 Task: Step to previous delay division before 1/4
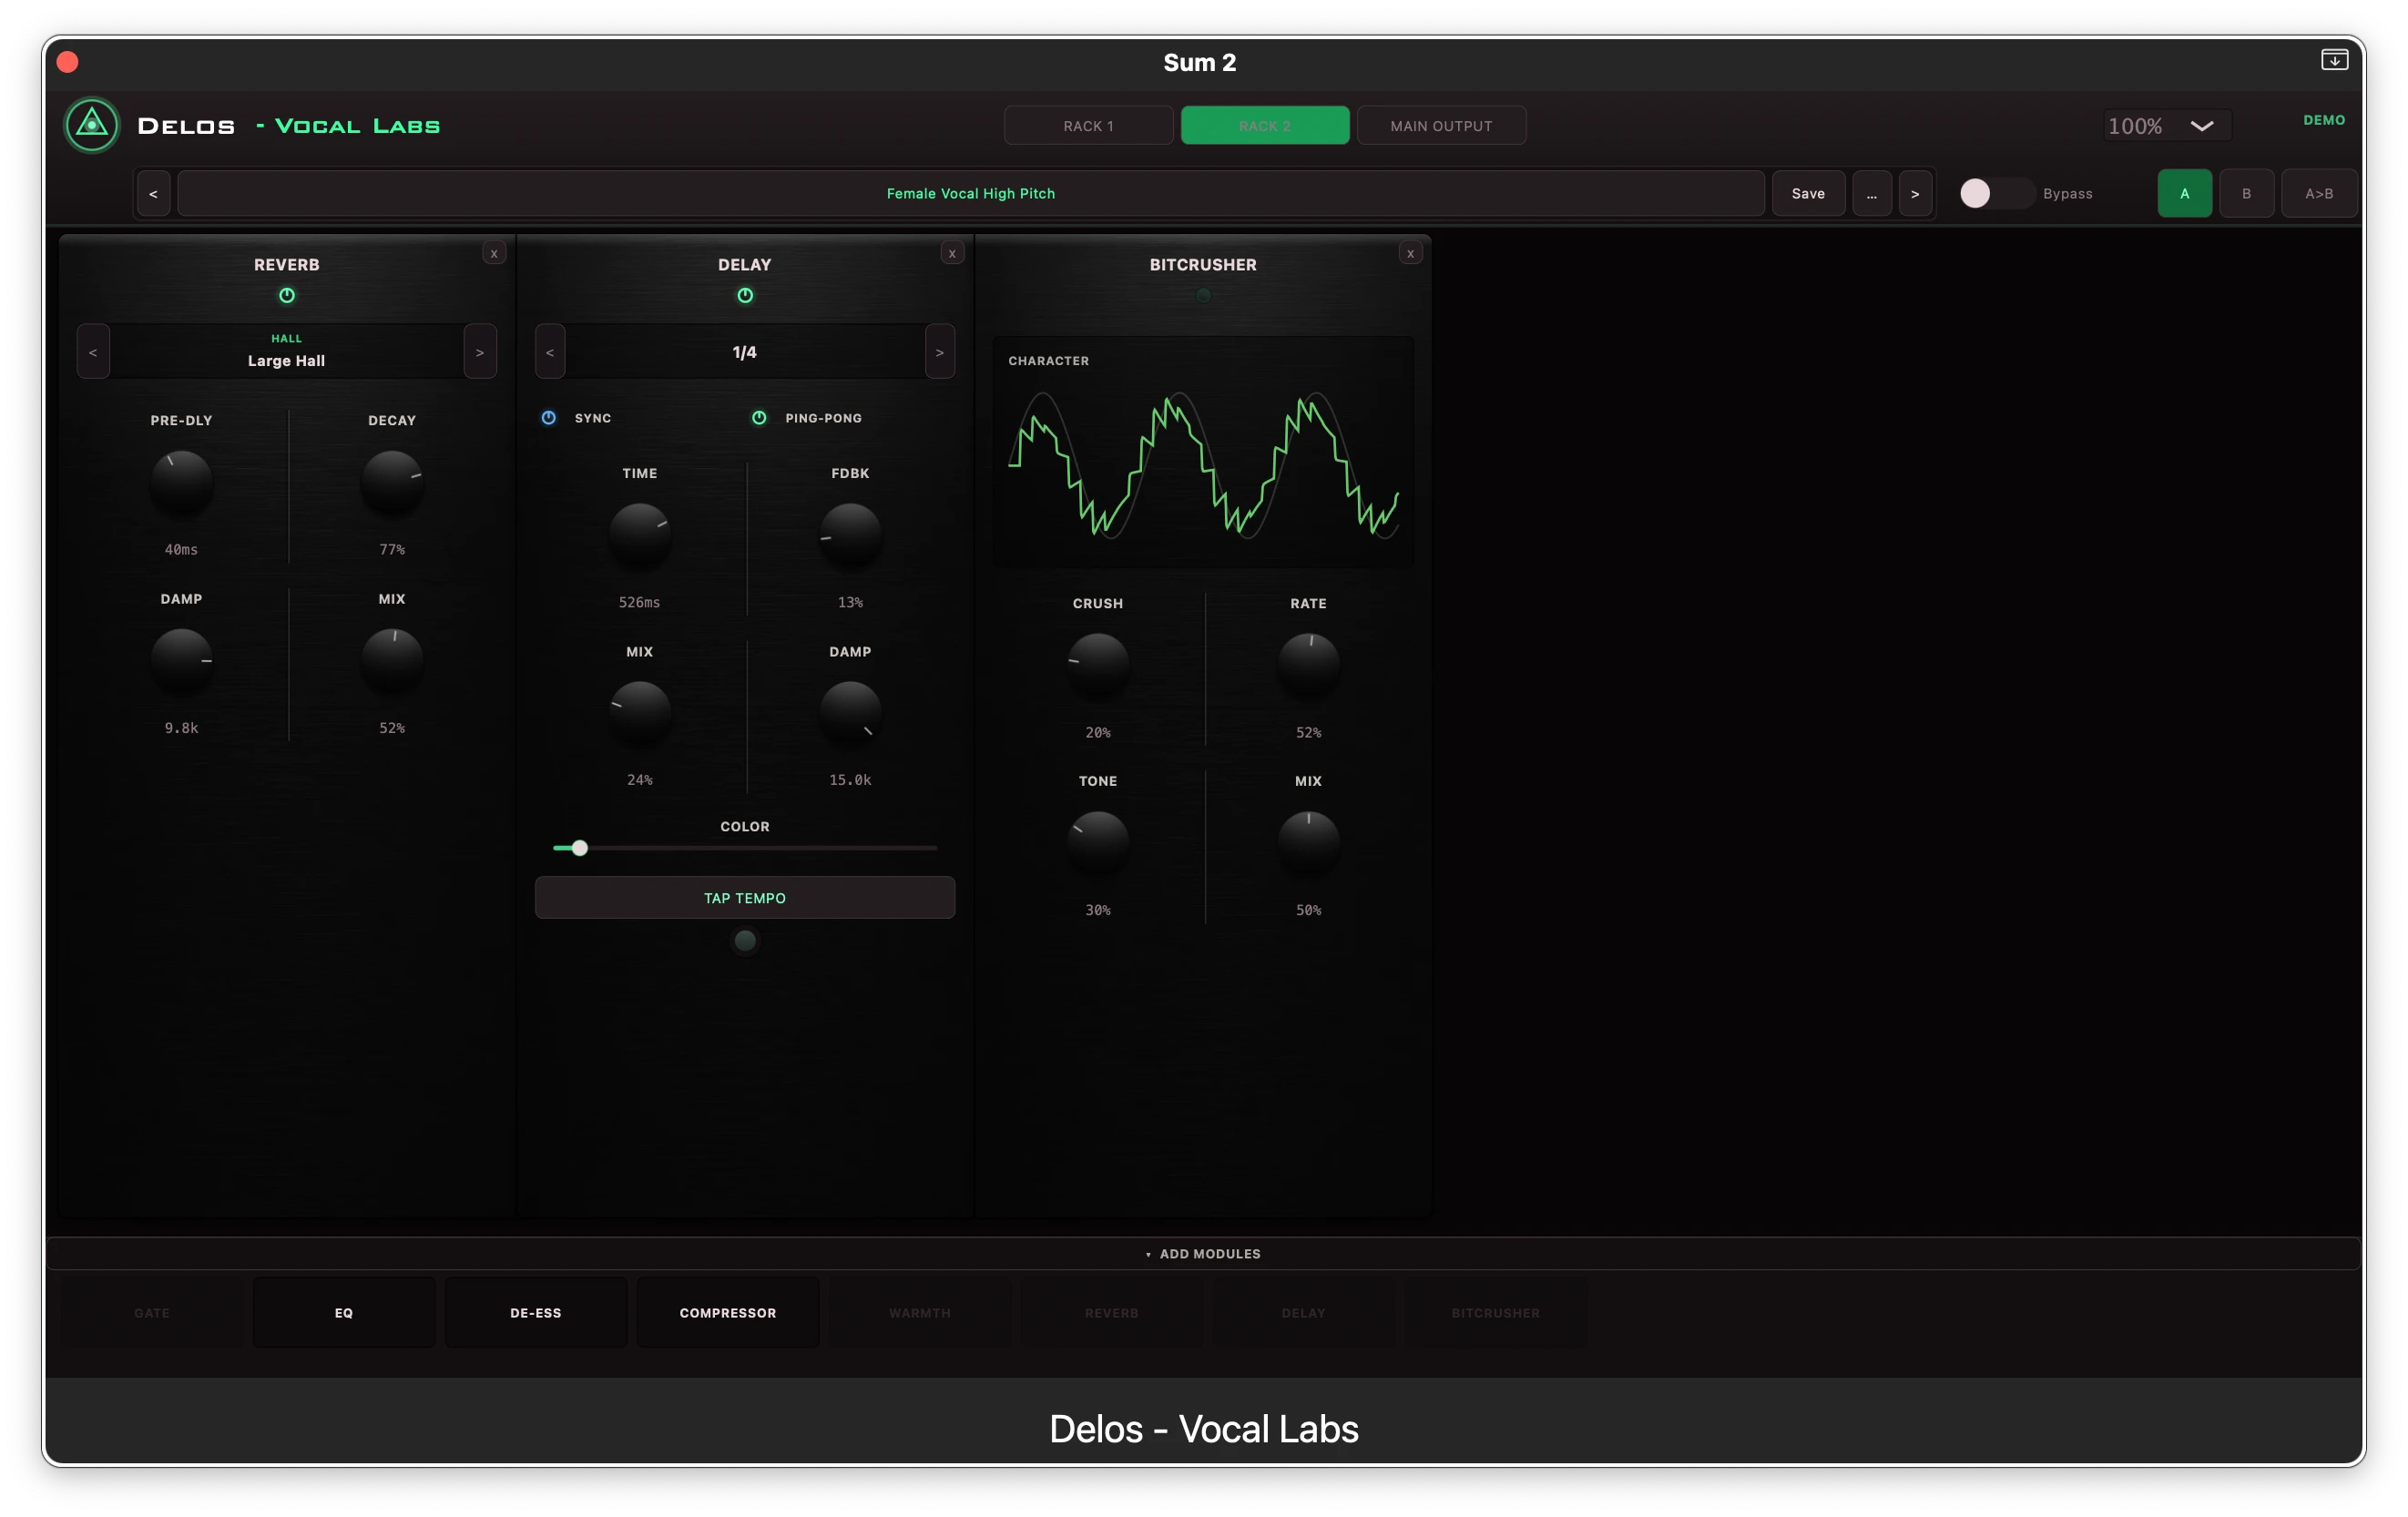(x=550, y=352)
